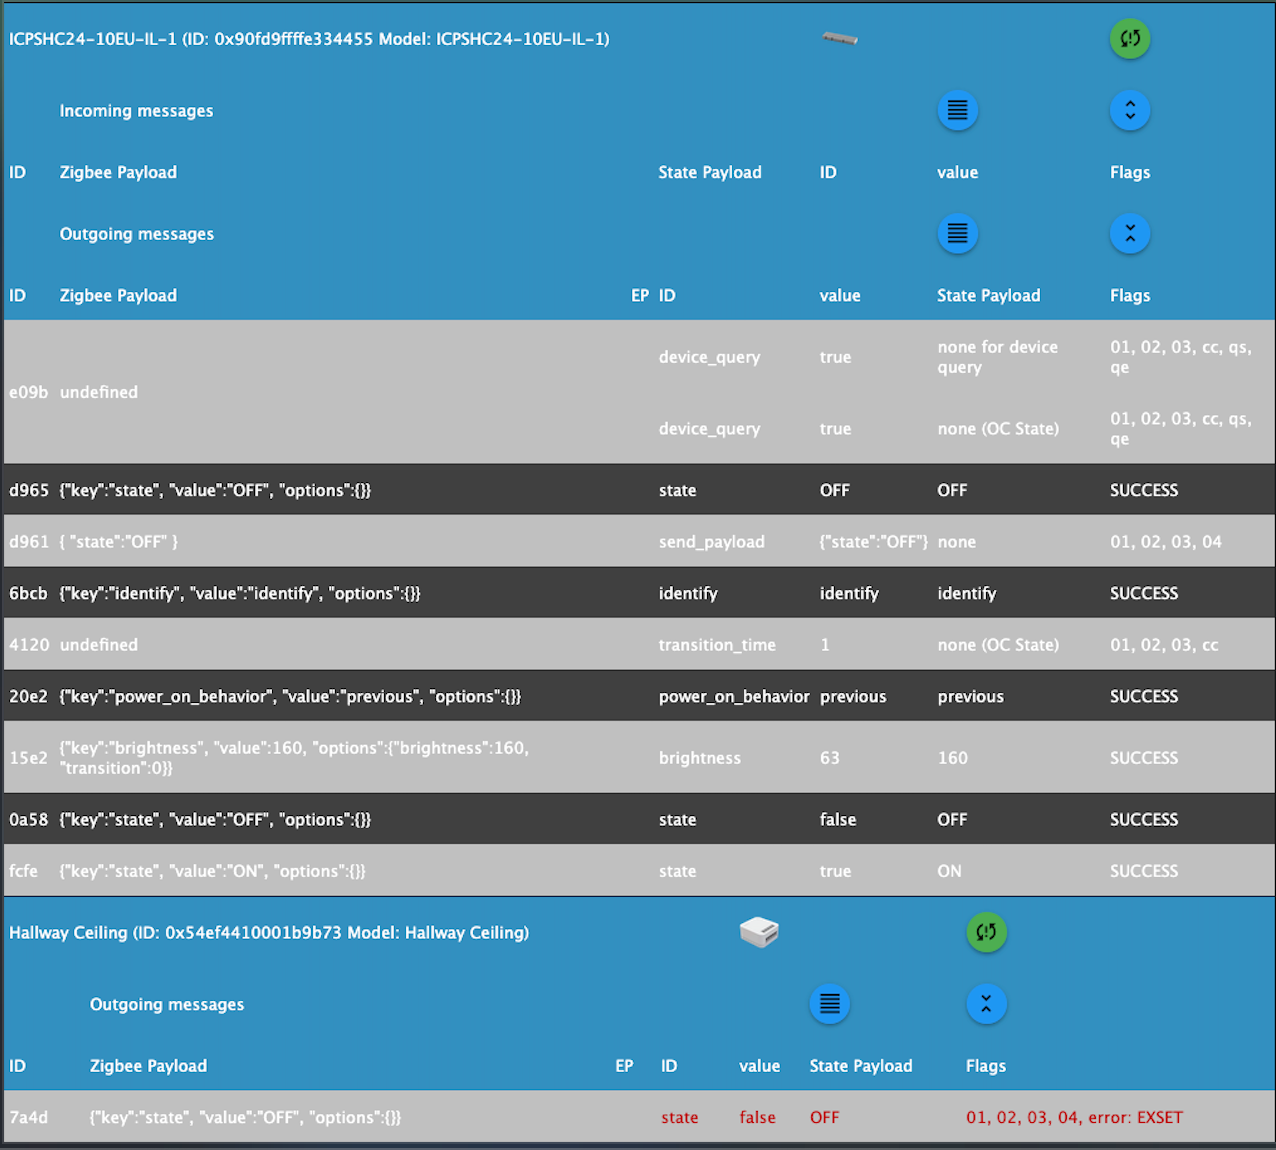The image size is (1276, 1150).
Task: Select message ID d961
Action: point(28,542)
